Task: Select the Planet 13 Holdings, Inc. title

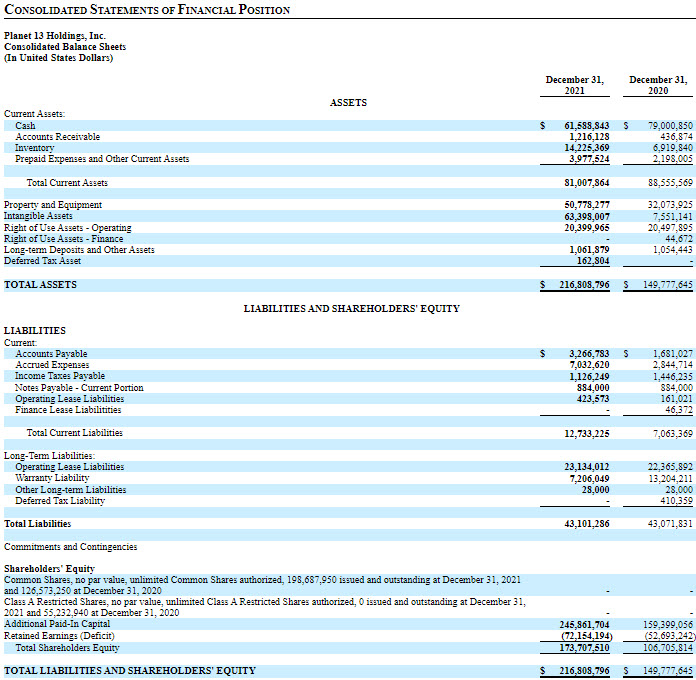Action: (55, 36)
